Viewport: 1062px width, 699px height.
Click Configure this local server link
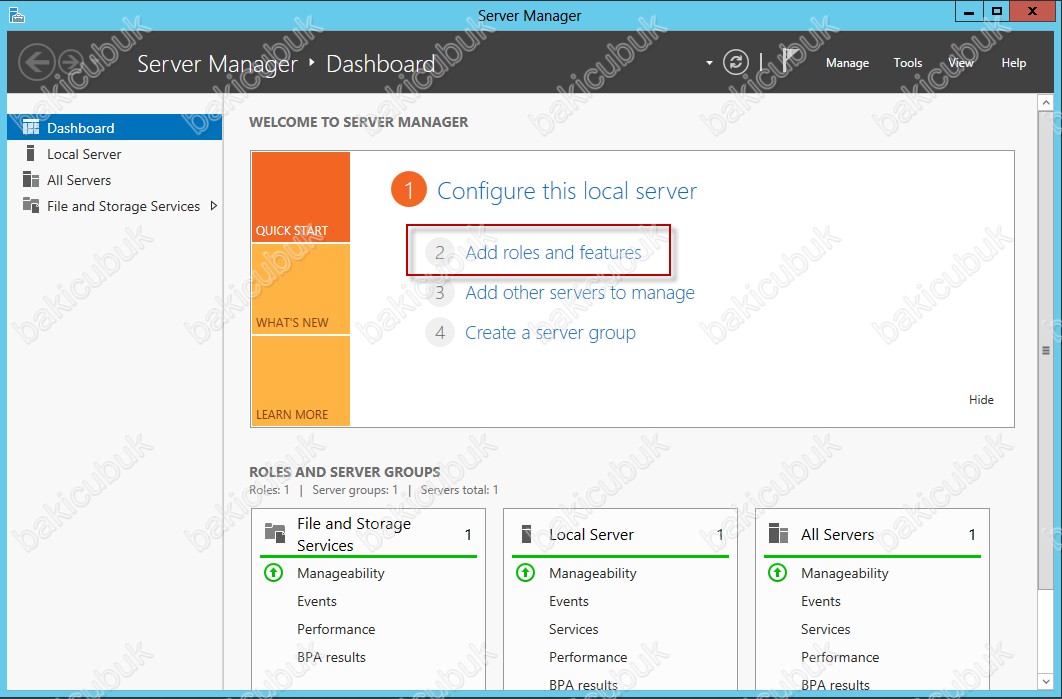(x=567, y=191)
